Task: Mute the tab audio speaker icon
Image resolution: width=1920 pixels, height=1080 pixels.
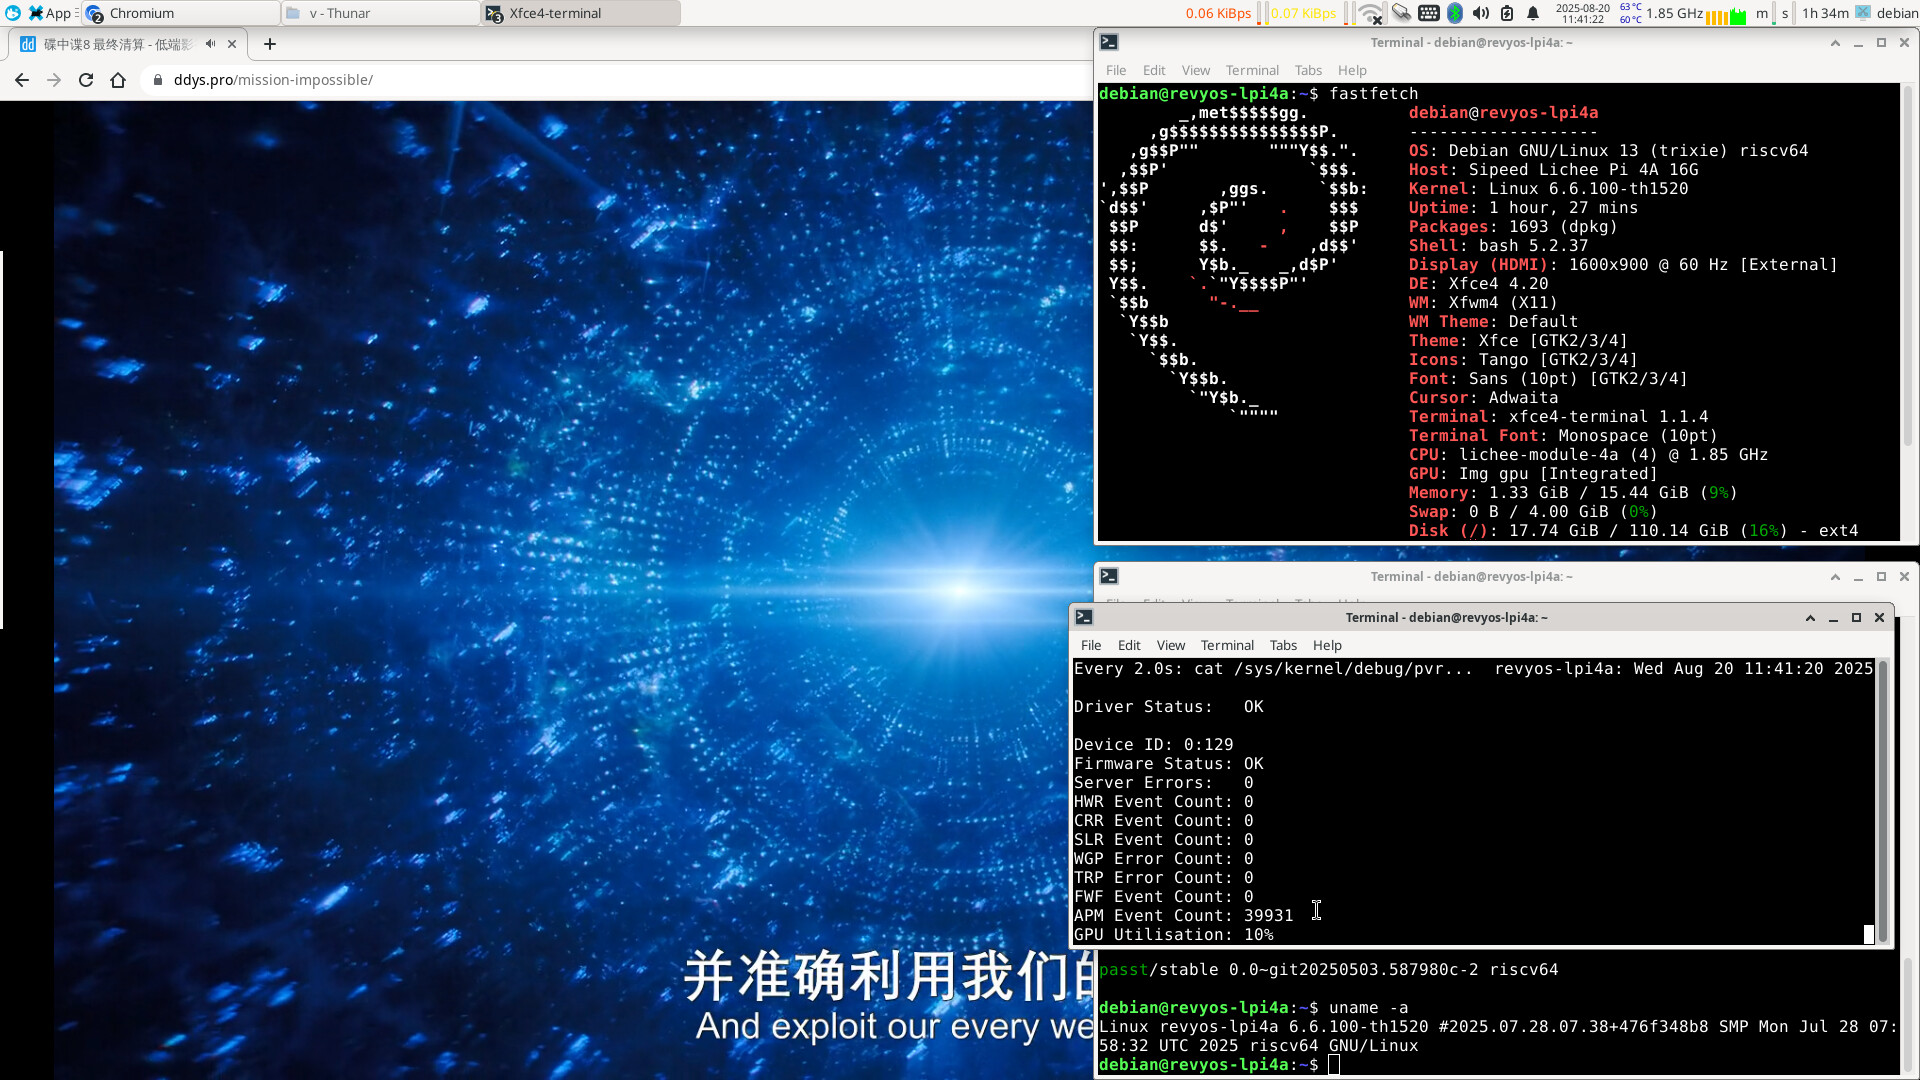Action: click(210, 44)
